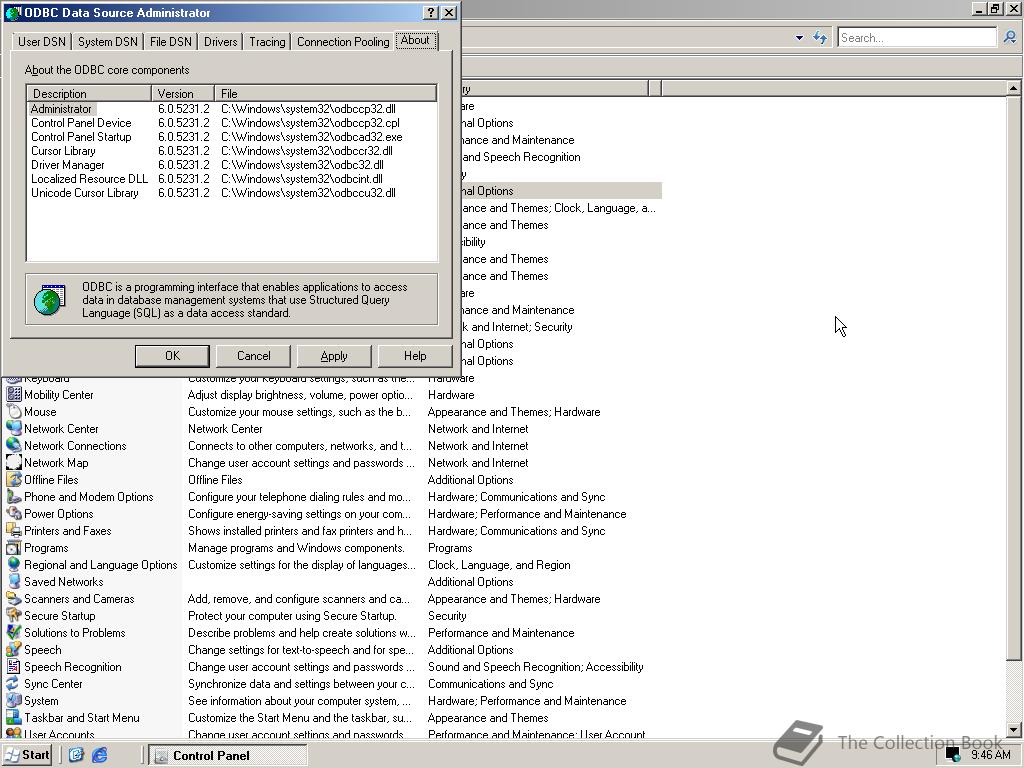Open the Start menu
Image resolution: width=1024 pixels, height=768 pixels.
[27, 755]
